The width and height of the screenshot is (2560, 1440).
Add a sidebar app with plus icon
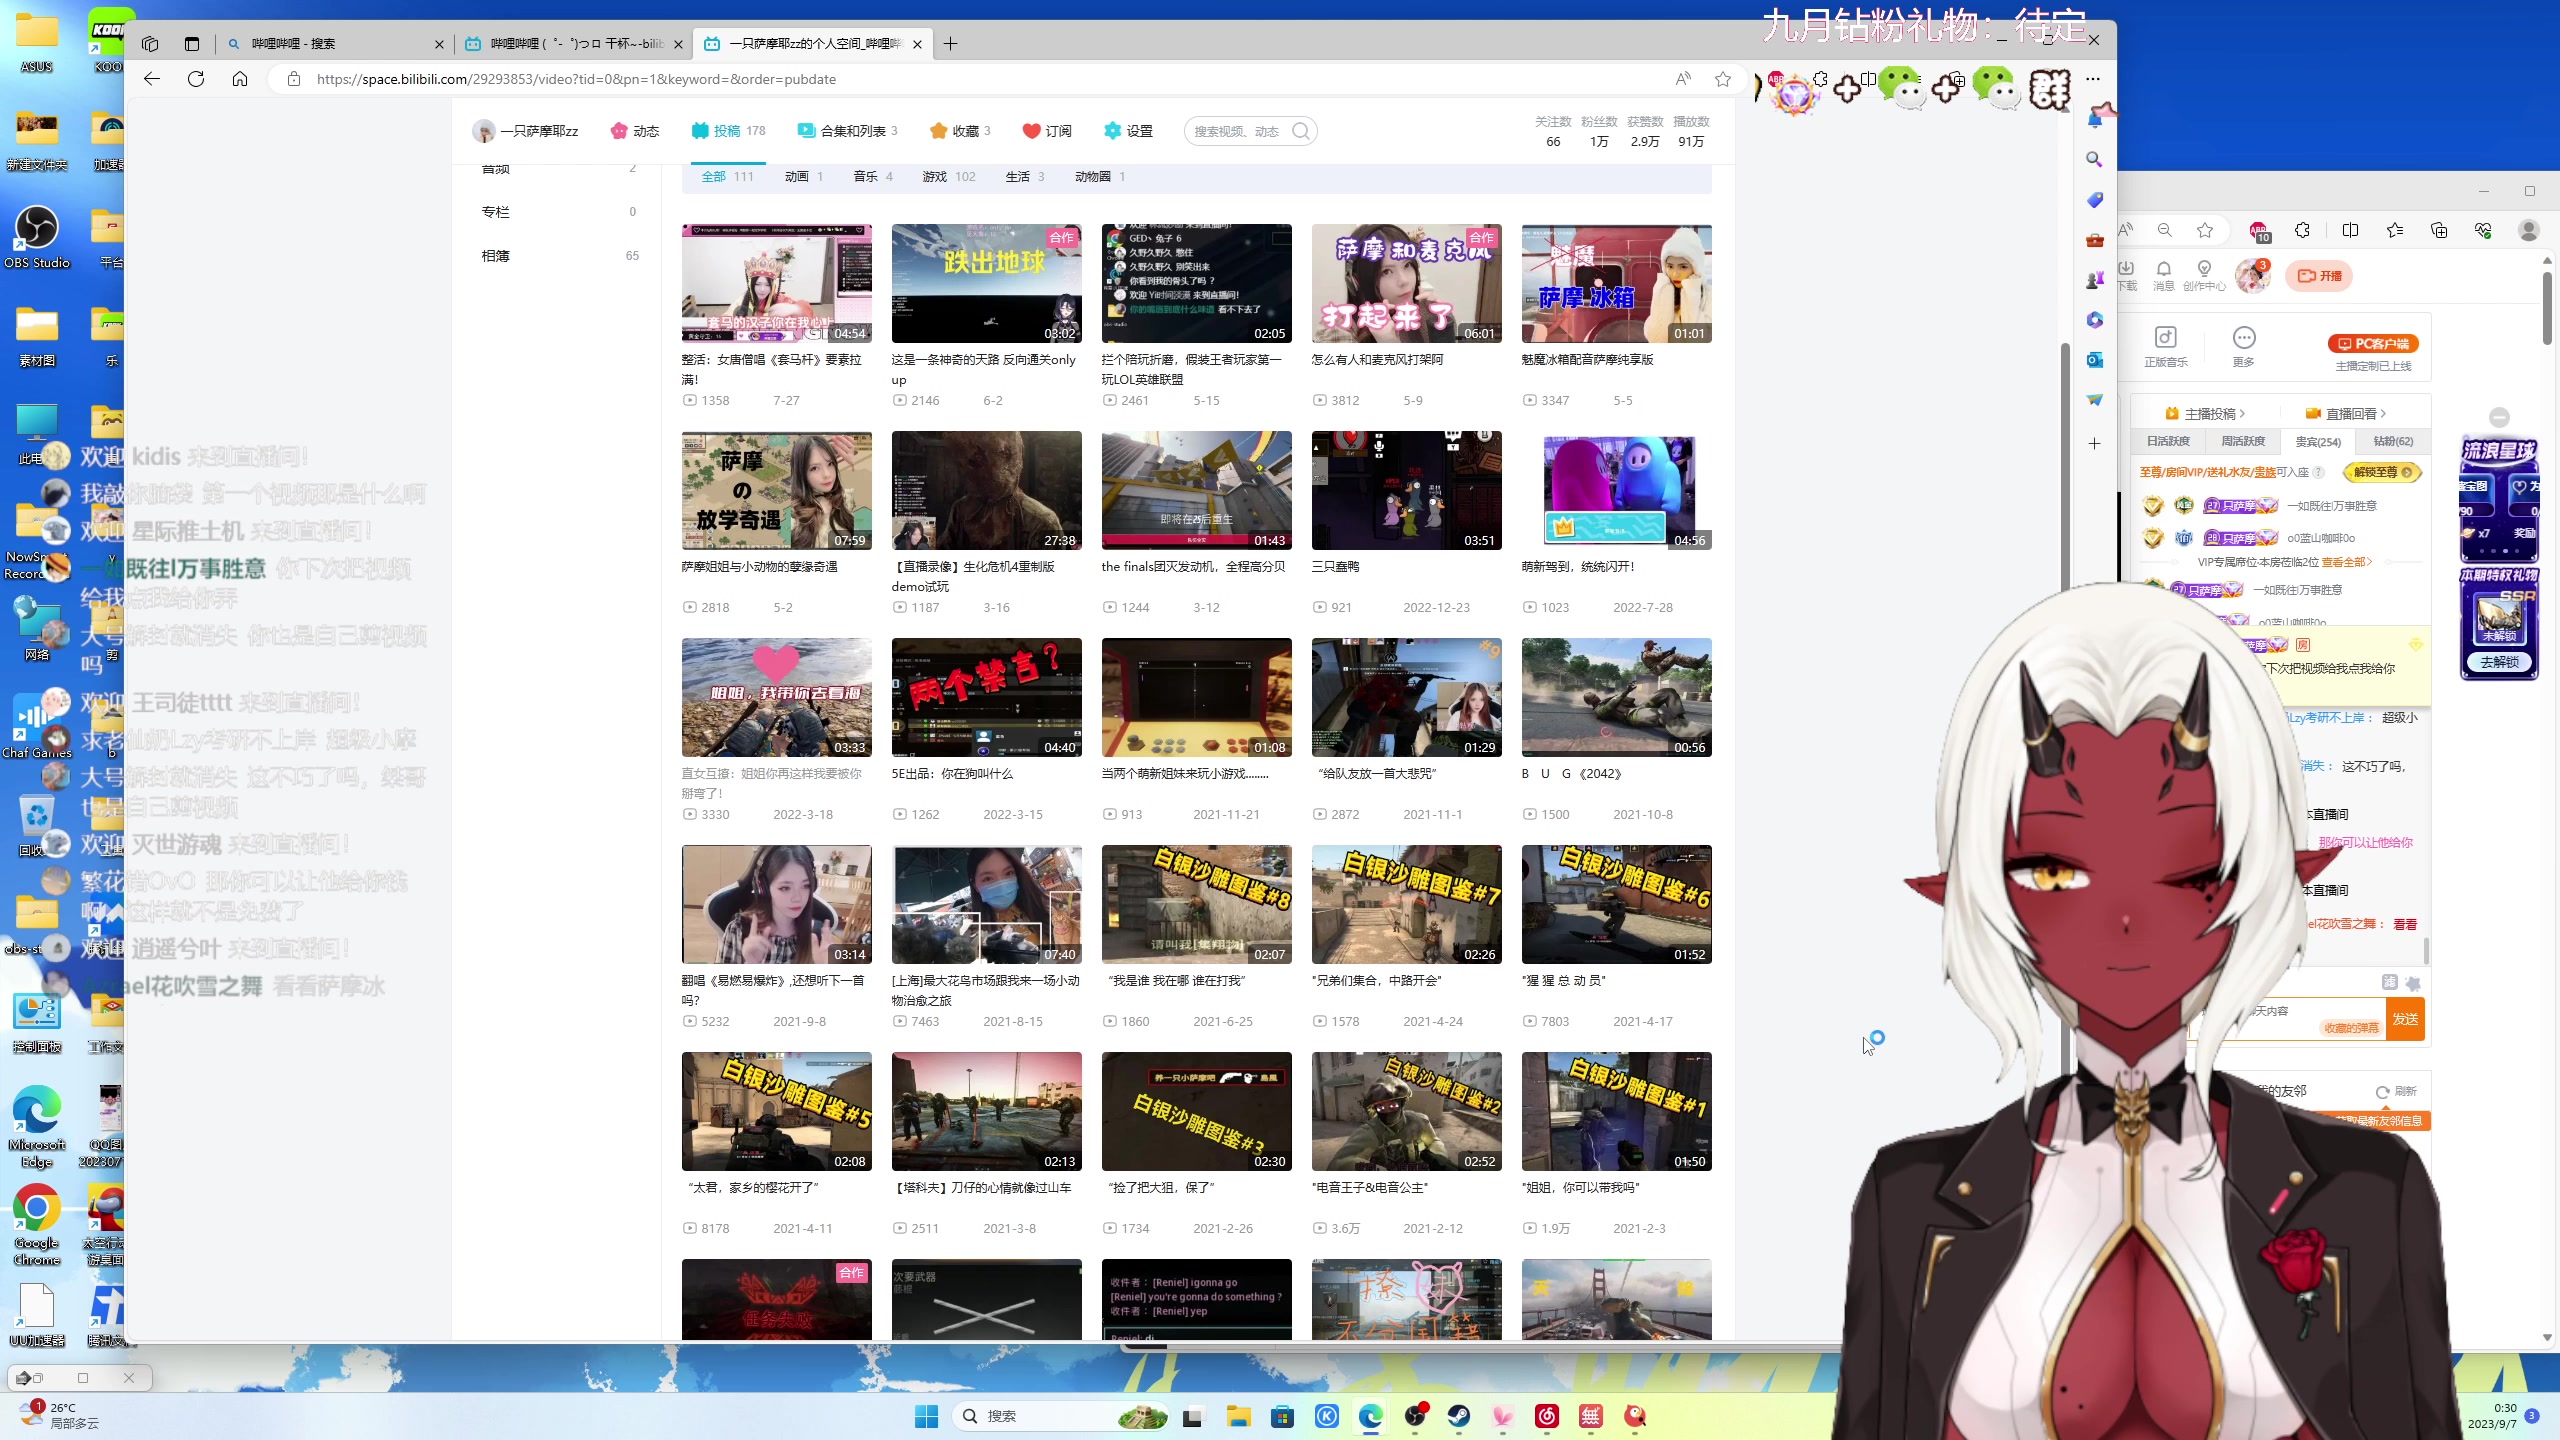click(2094, 443)
